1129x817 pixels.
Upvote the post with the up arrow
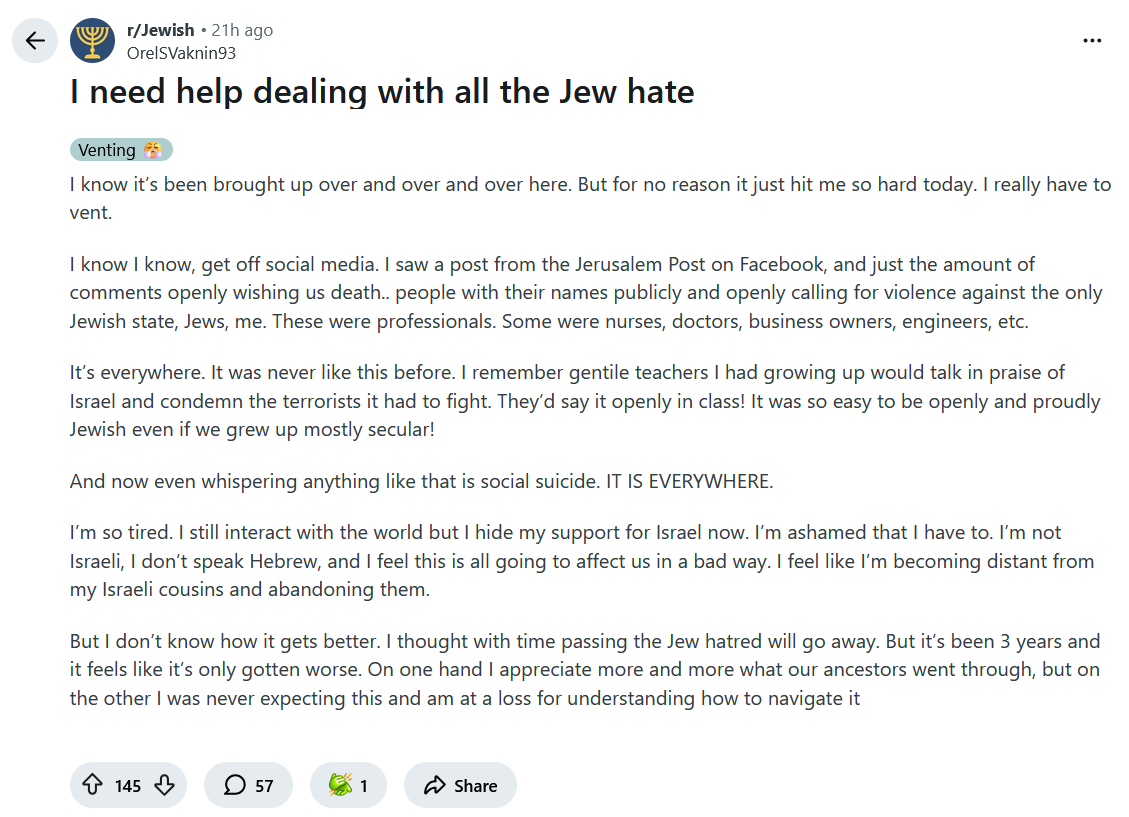pyautogui.click(x=92, y=785)
